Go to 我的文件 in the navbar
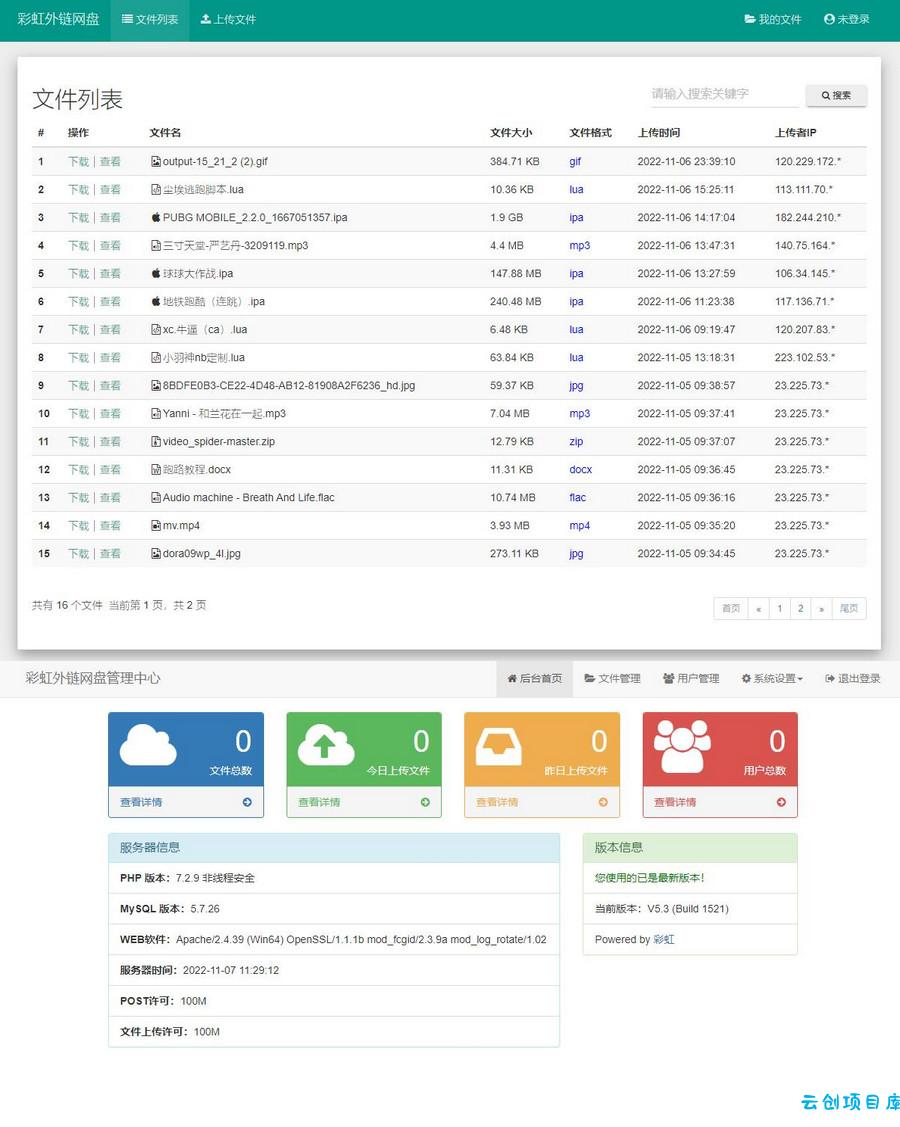This screenshot has width=900, height=1127. pyautogui.click(x=773, y=19)
